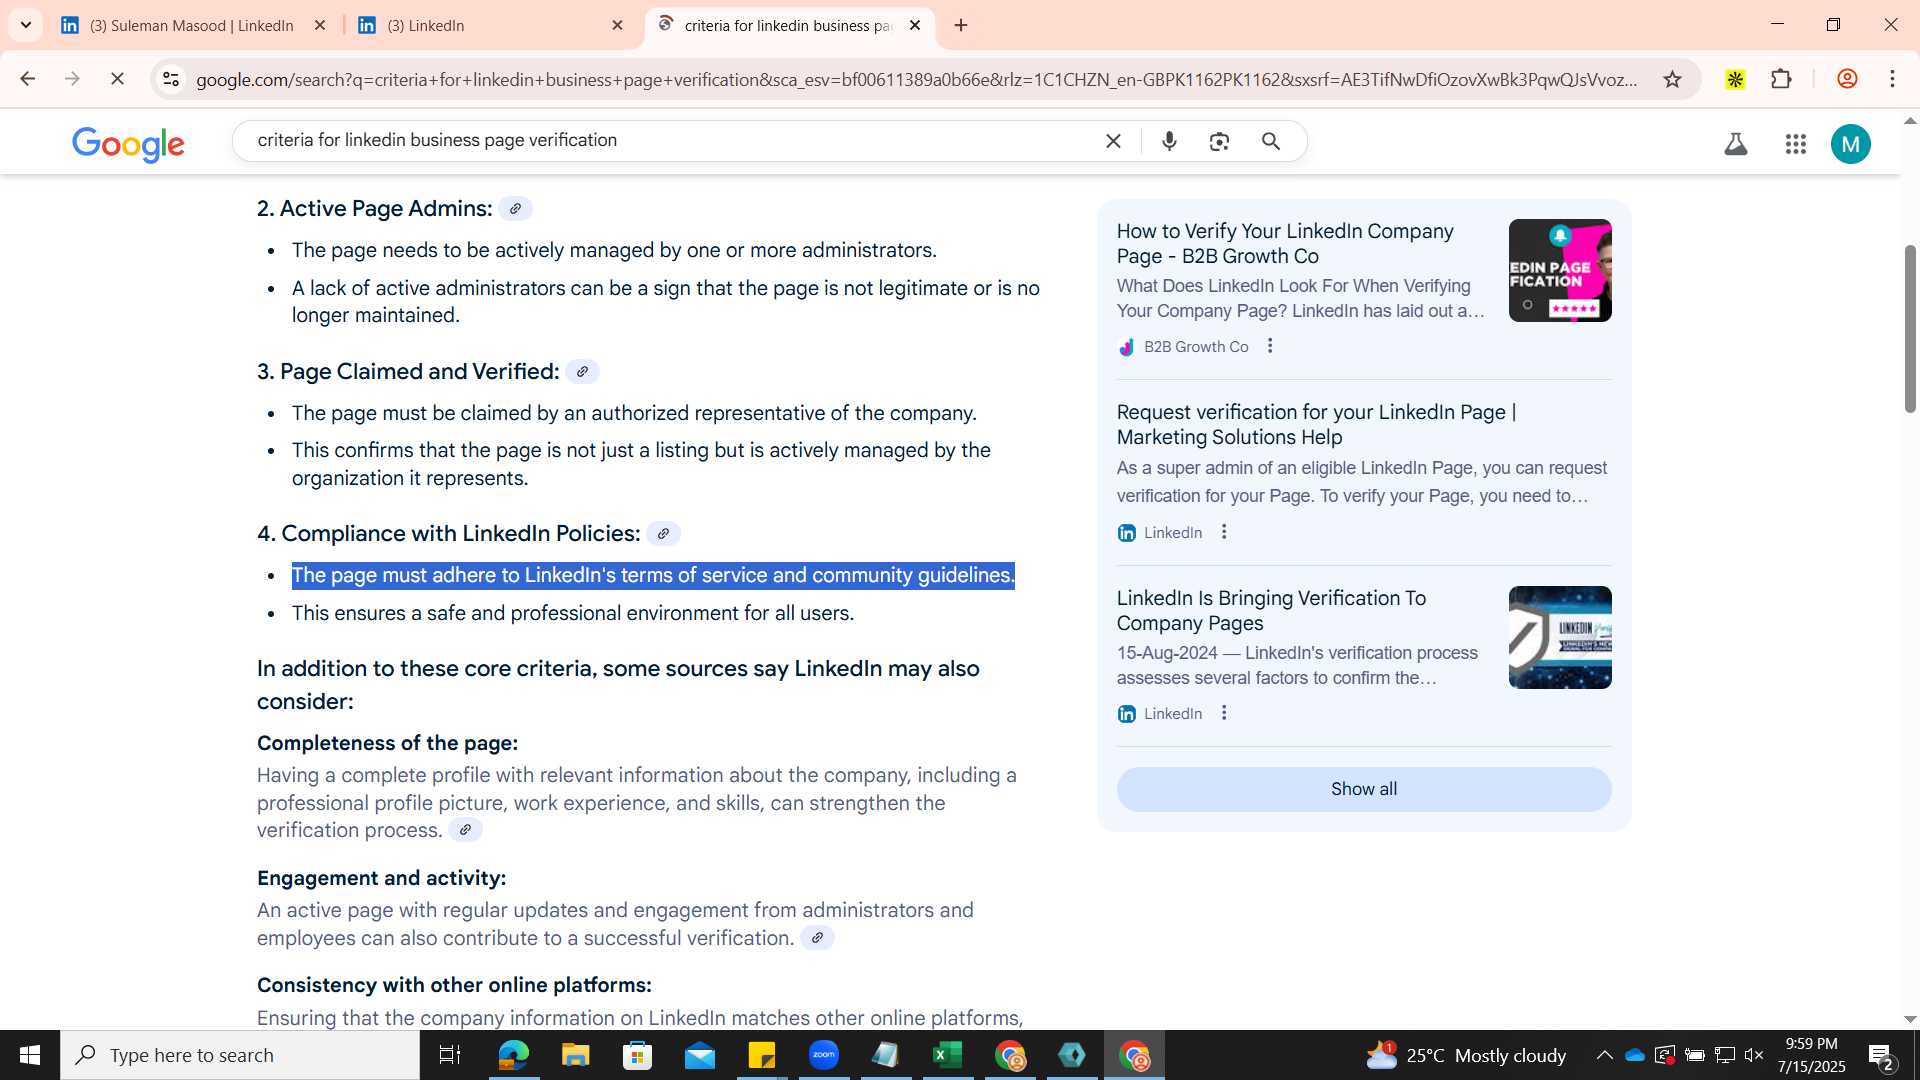Open How to Verify Your LinkedIn Company Page

tap(1285, 244)
